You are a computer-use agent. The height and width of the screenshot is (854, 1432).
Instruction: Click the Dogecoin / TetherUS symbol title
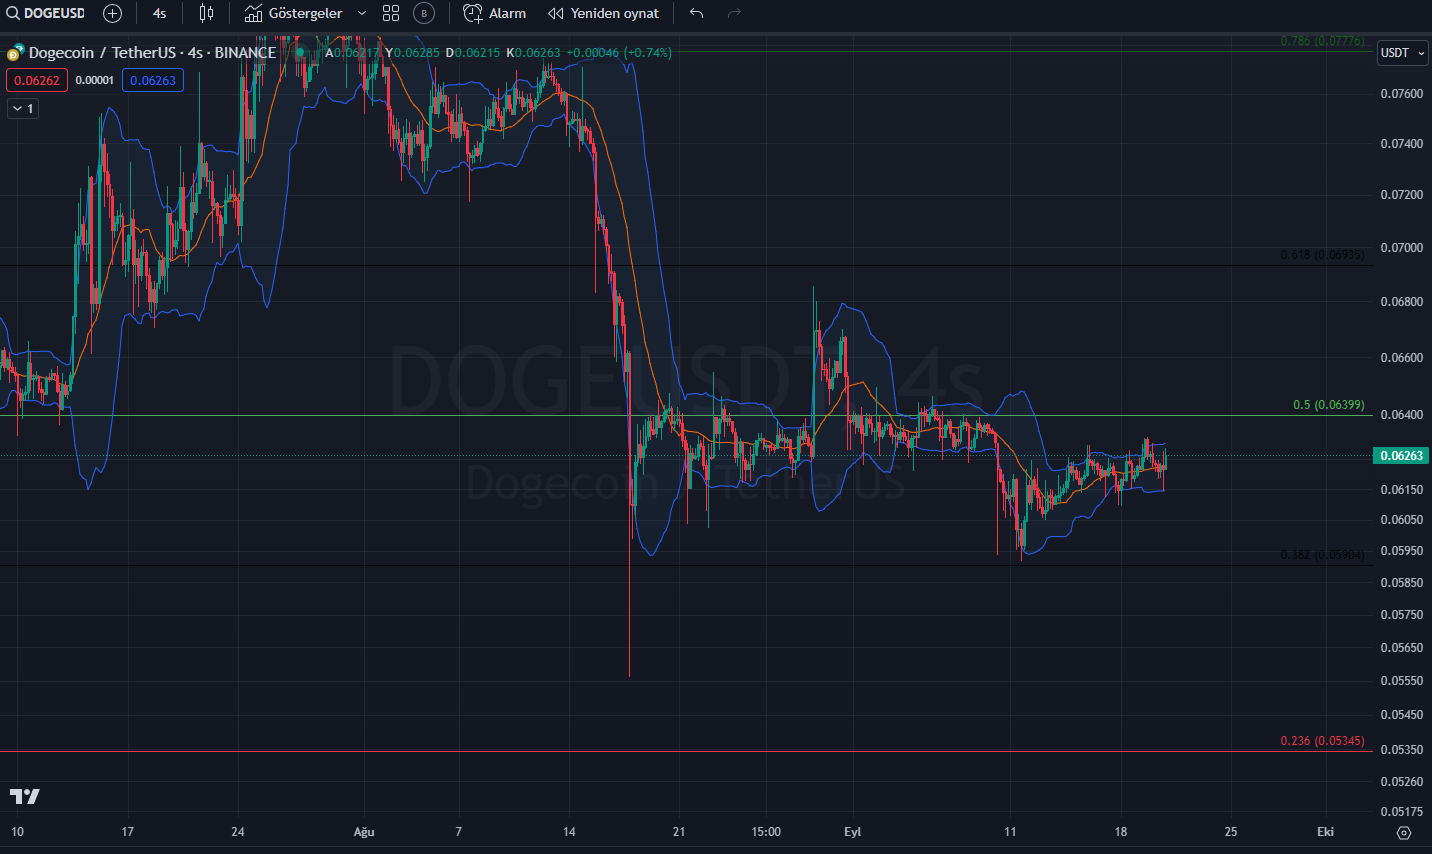[x=152, y=52]
